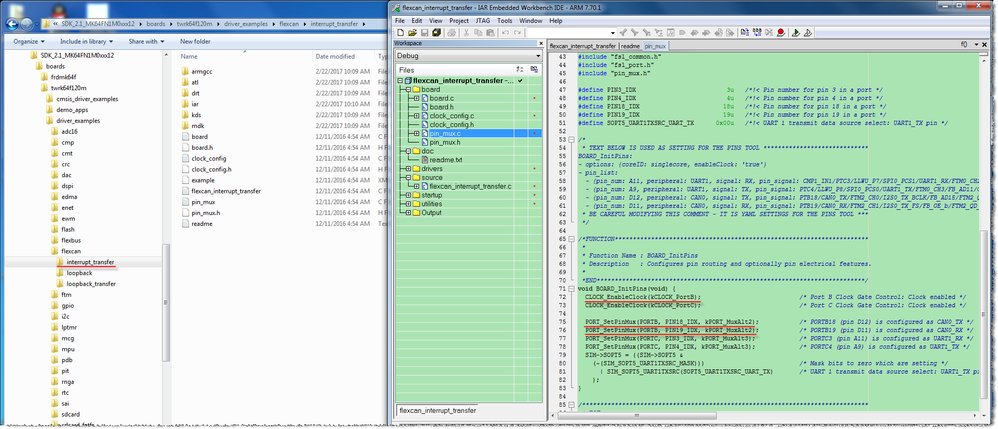The image size is (998, 429).
Task: Click the Undo arrow icon in IAR
Action: pos(505,32)
